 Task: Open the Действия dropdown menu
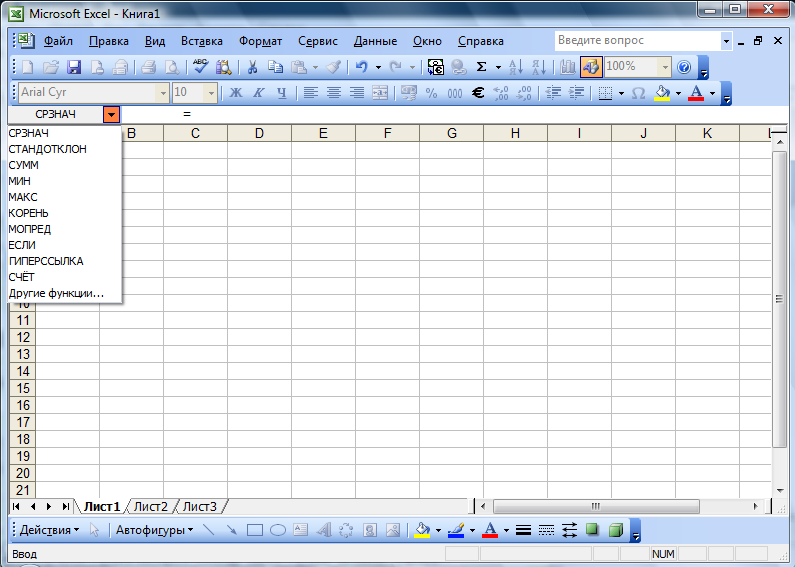coord(49,530)
